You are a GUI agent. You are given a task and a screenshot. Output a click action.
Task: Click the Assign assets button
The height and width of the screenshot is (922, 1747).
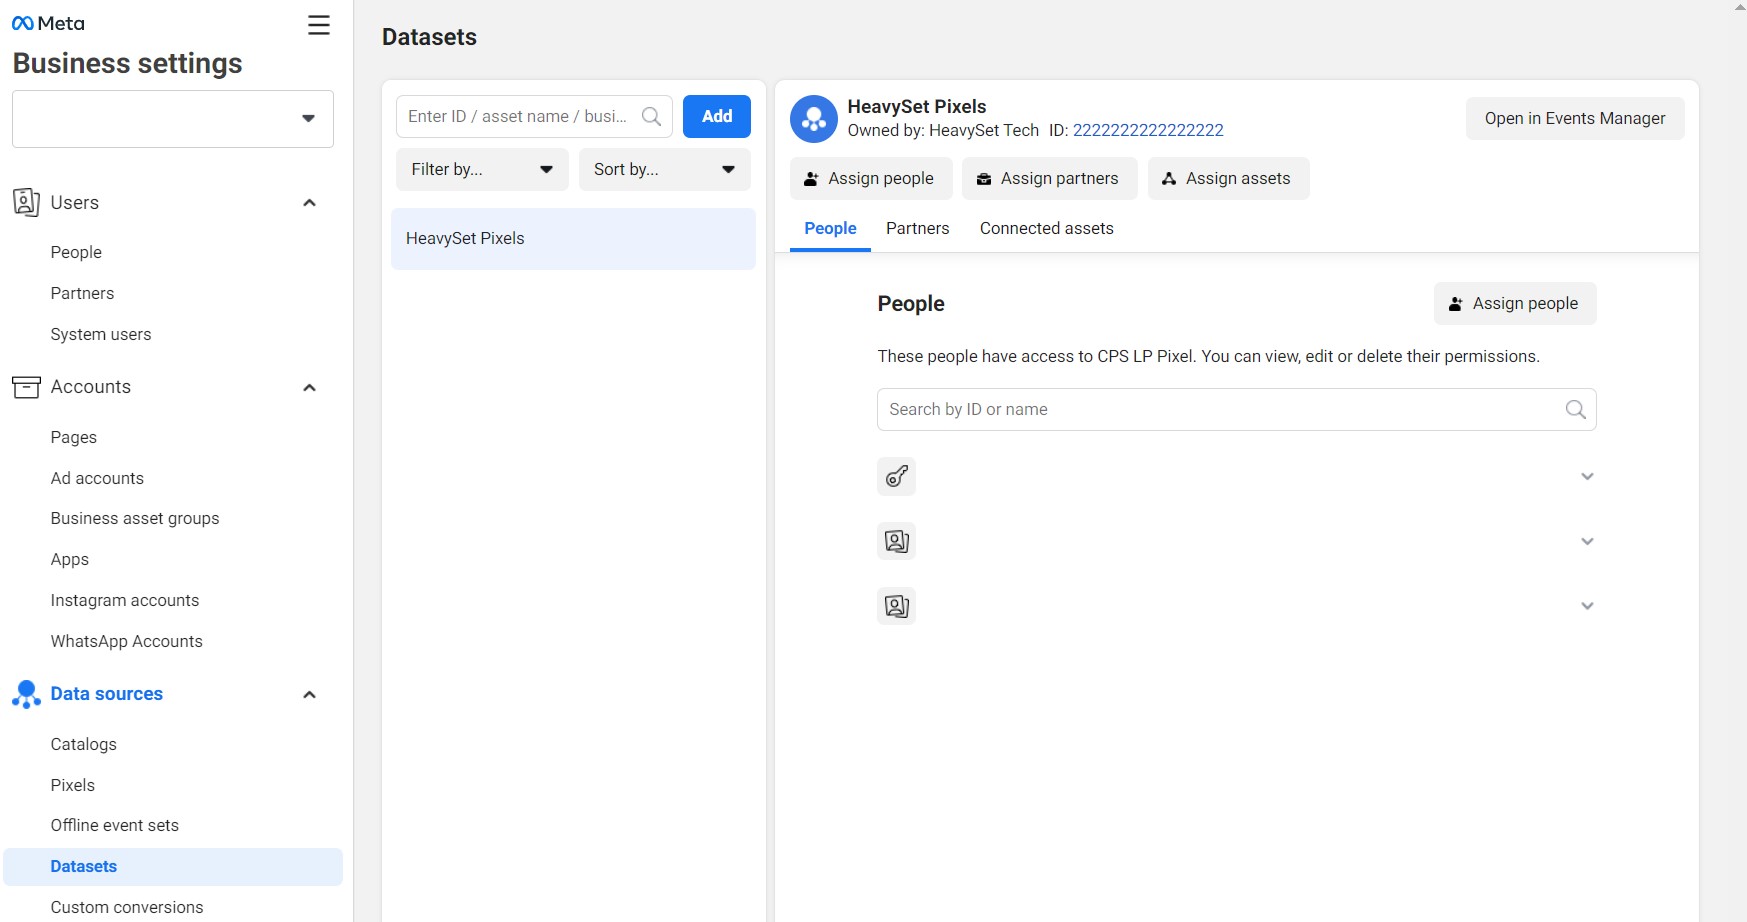click(x=1229, y=178)
